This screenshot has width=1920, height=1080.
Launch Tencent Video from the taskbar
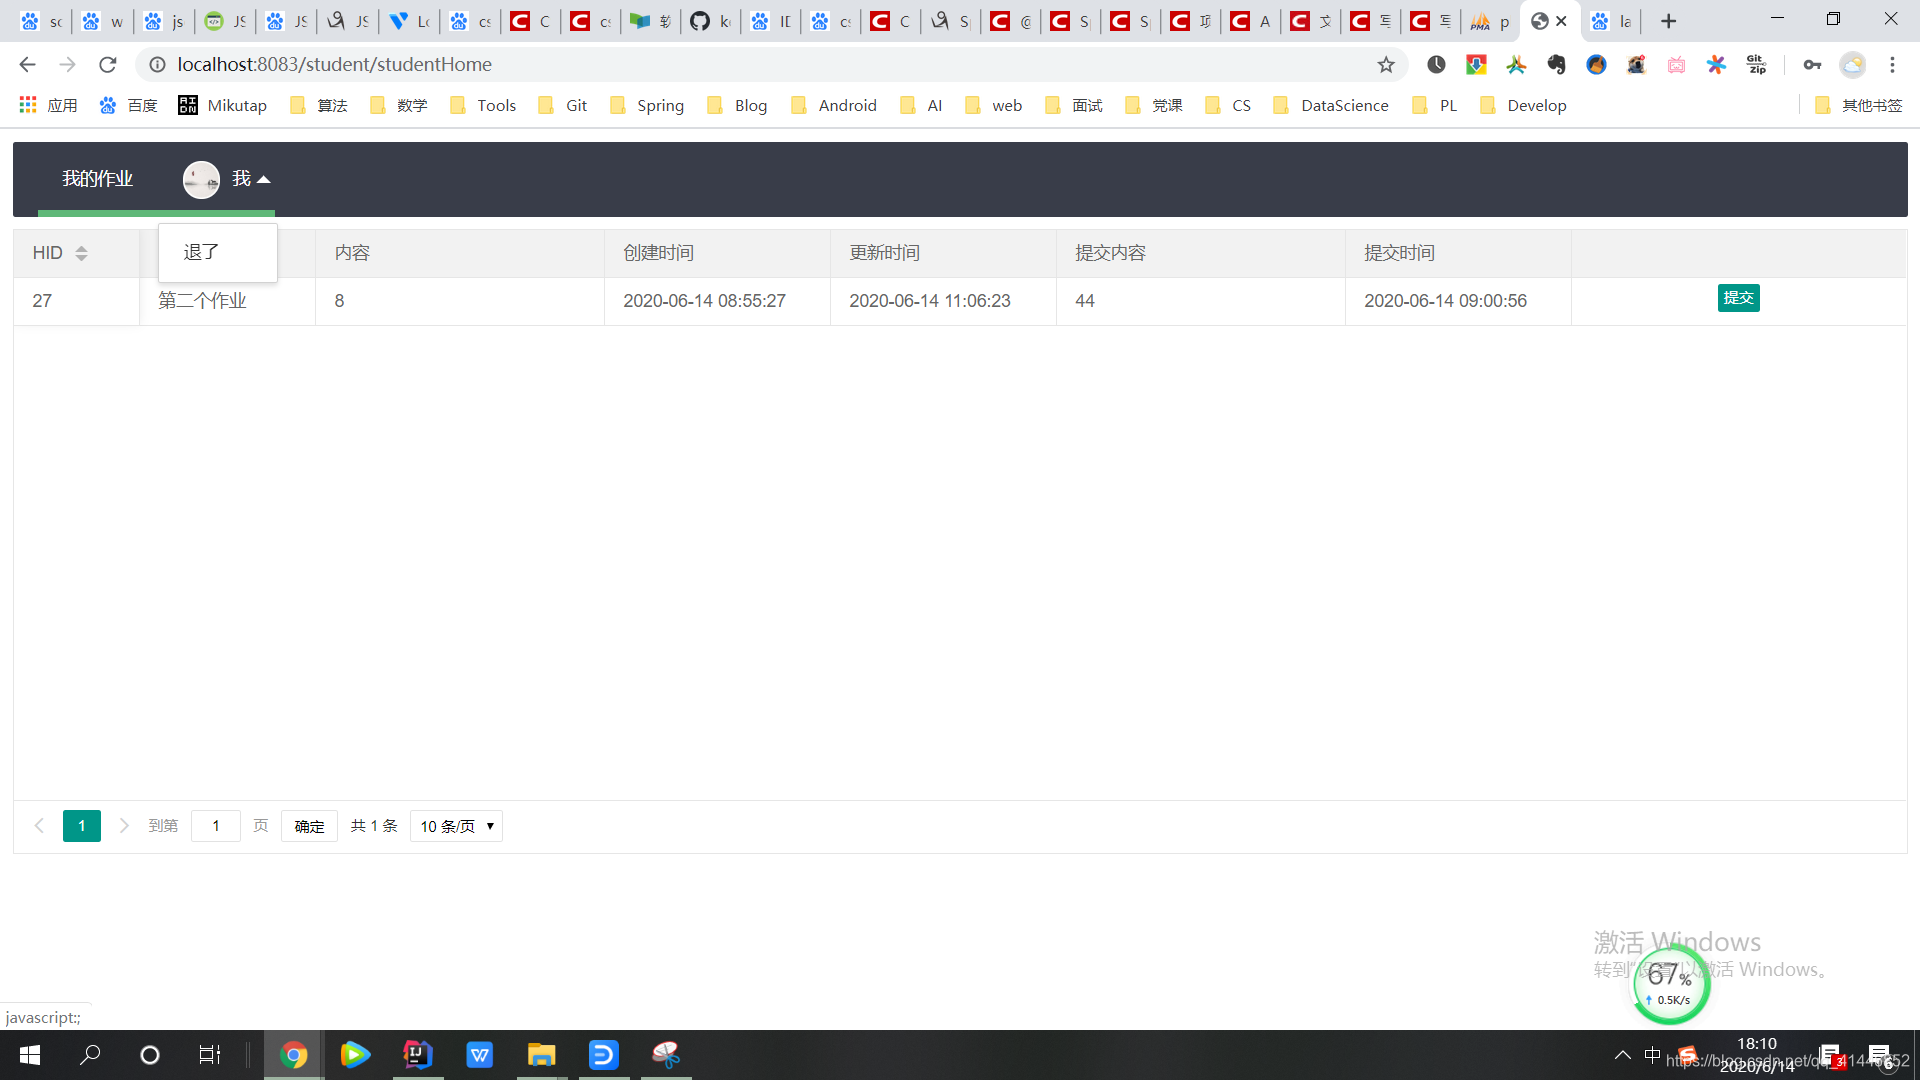(x=355, y=1054)
